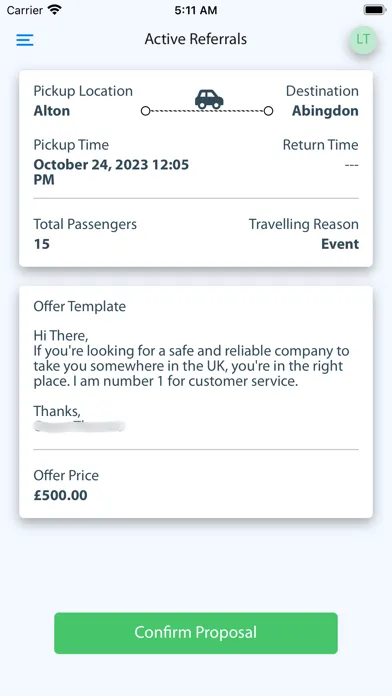
Task: Select the destination circle marker
Action: [268, 111]
